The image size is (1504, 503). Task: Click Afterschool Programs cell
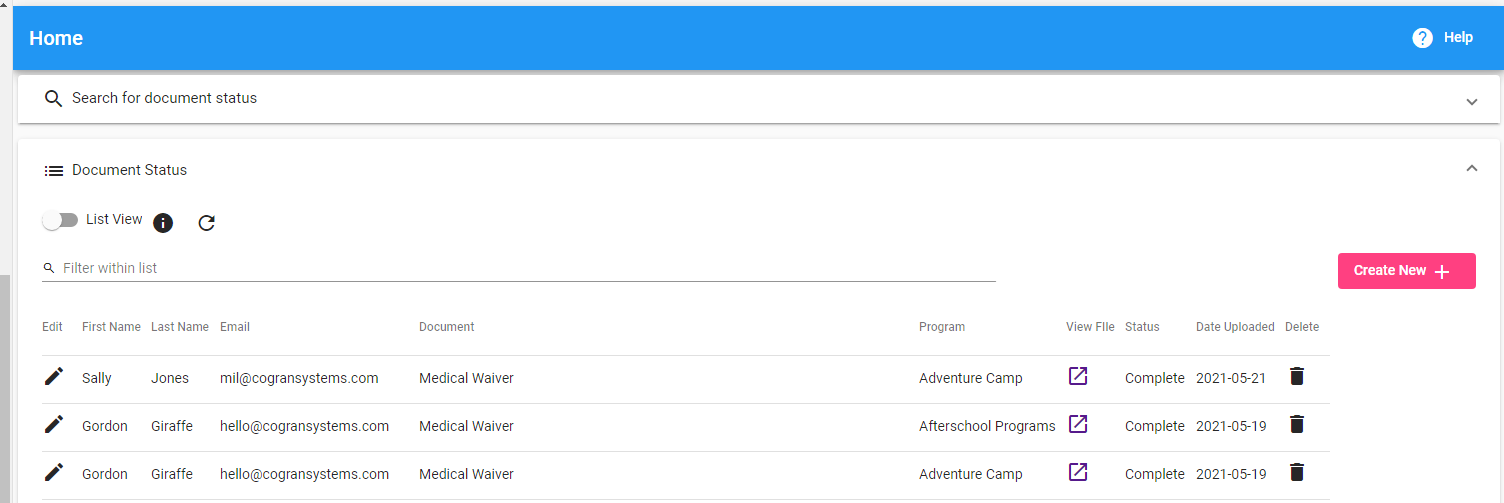tap(987, 426)
